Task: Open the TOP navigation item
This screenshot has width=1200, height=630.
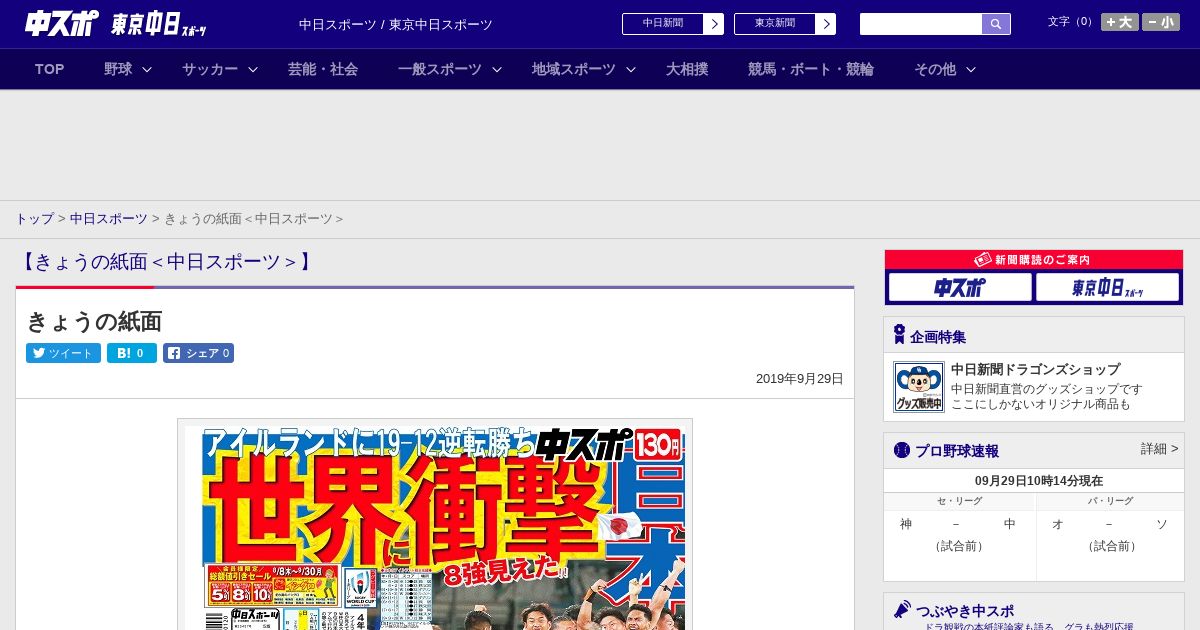Action: [49, 69]
